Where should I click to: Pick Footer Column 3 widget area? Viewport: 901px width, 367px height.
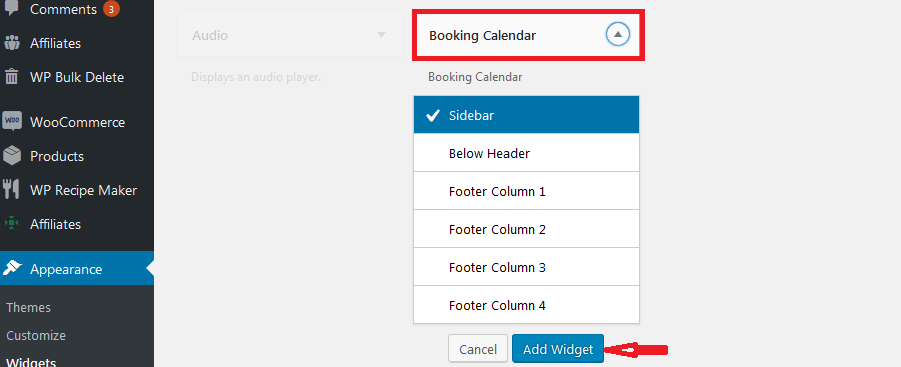526,266
